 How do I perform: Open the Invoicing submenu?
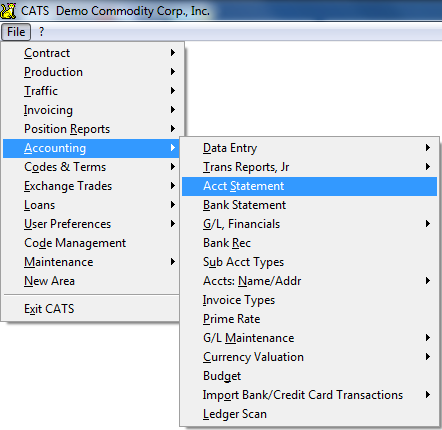(x=91, y=110)
